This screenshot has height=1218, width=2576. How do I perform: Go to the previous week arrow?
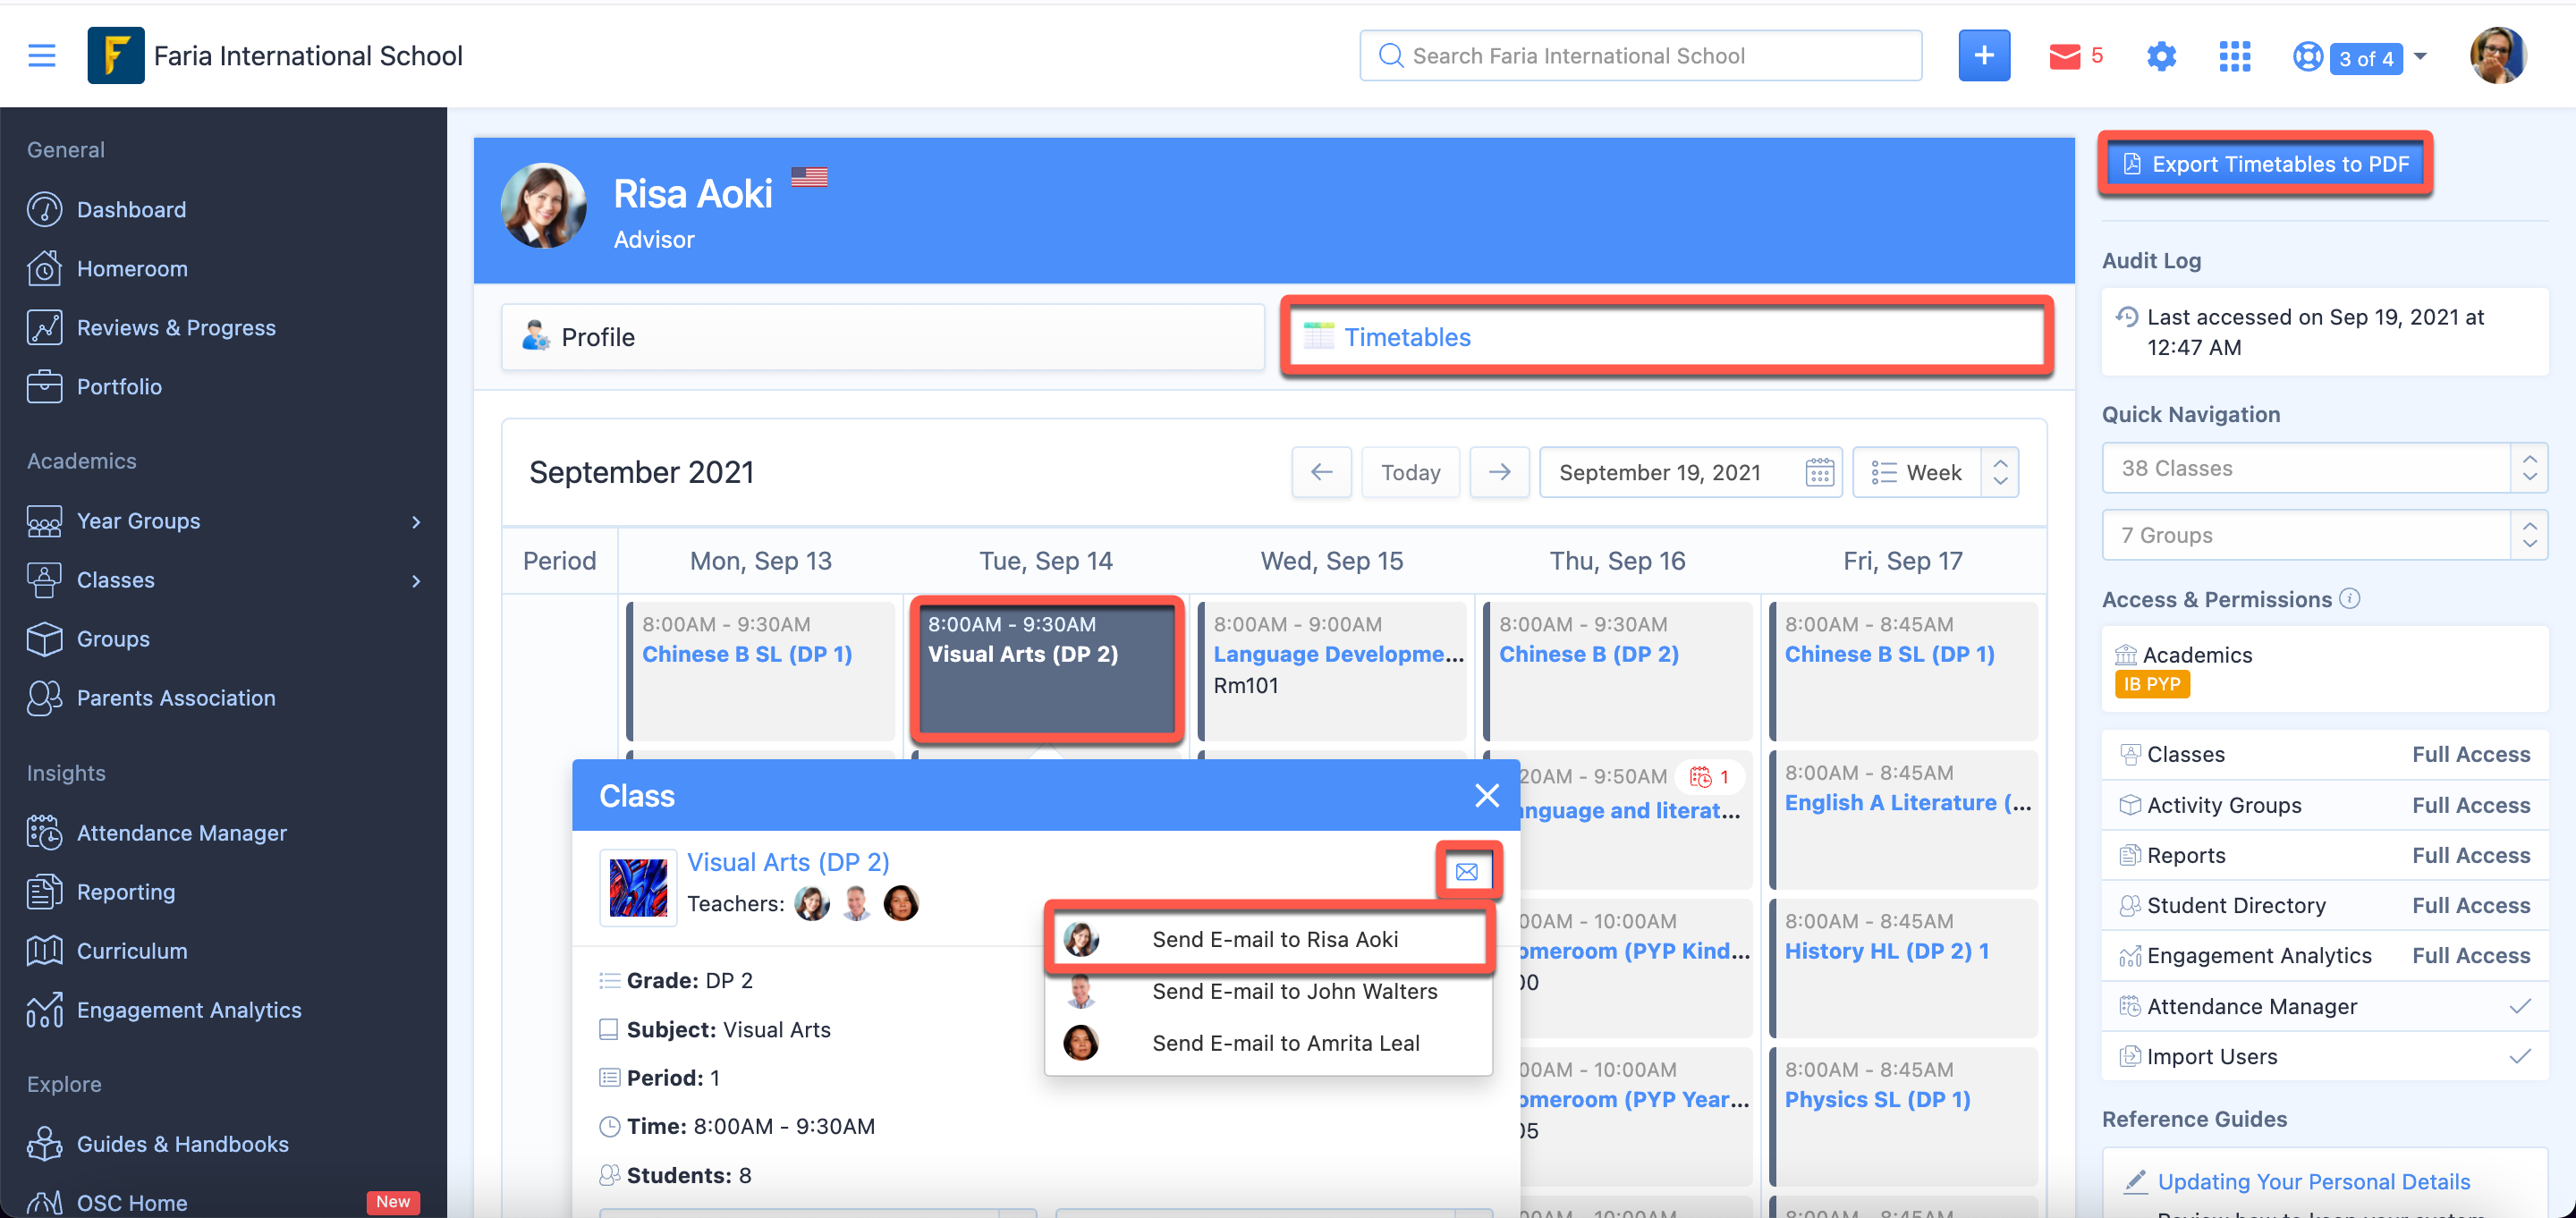pos(1321,472)
